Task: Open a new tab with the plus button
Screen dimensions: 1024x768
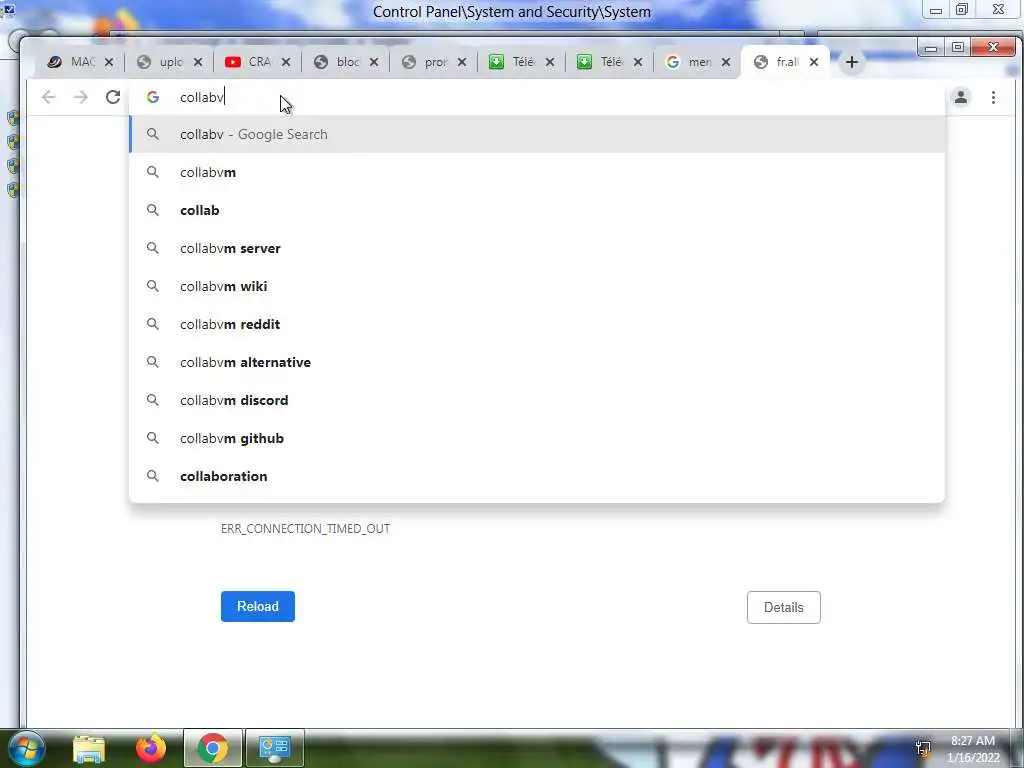Action: [x=852, y=62]
